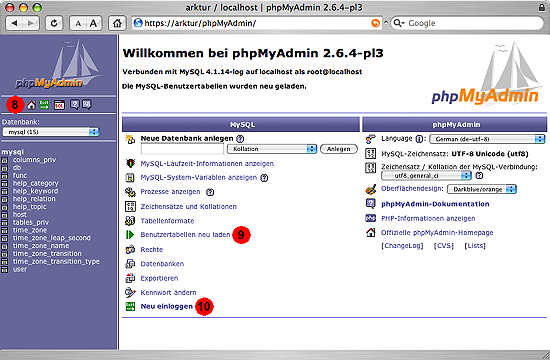Open the Home icon in left sidebar
This screenshot has height=360, width=550.
(31, 105)
